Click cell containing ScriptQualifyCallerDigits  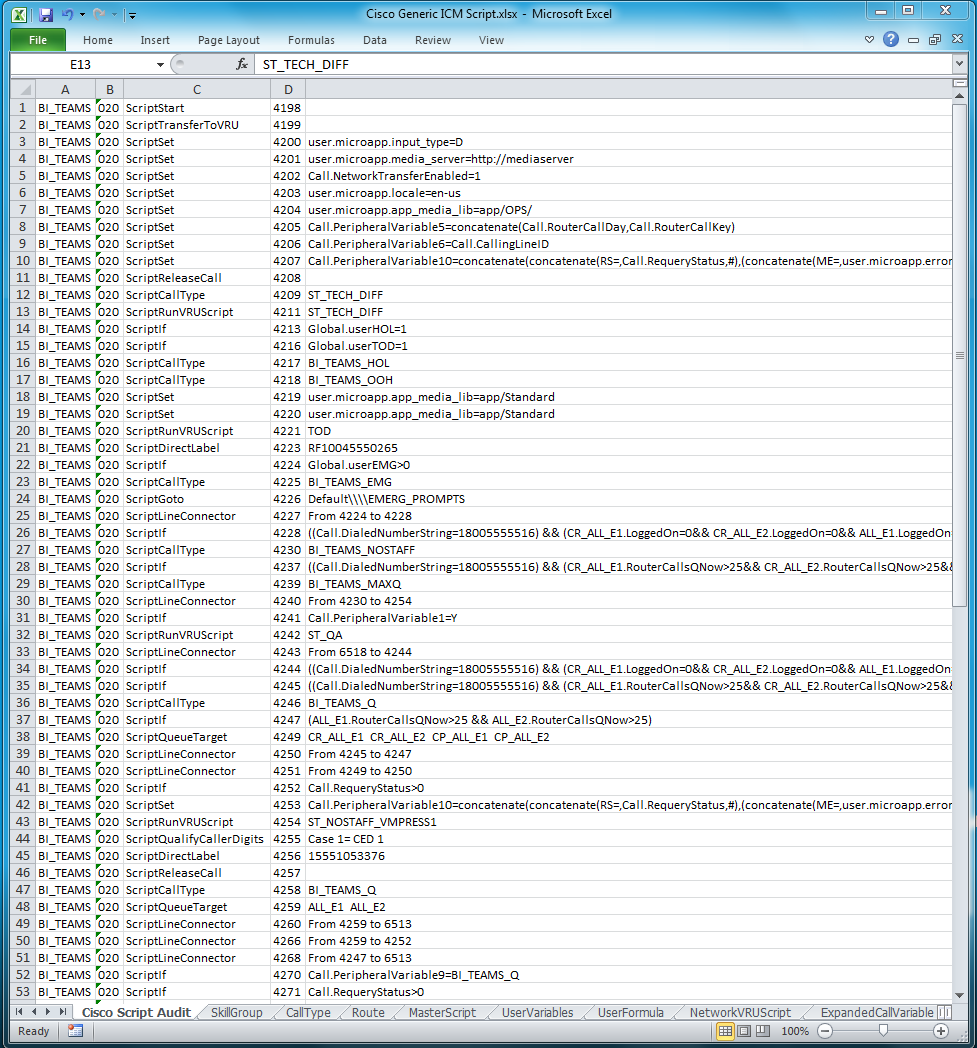[197, 839]
